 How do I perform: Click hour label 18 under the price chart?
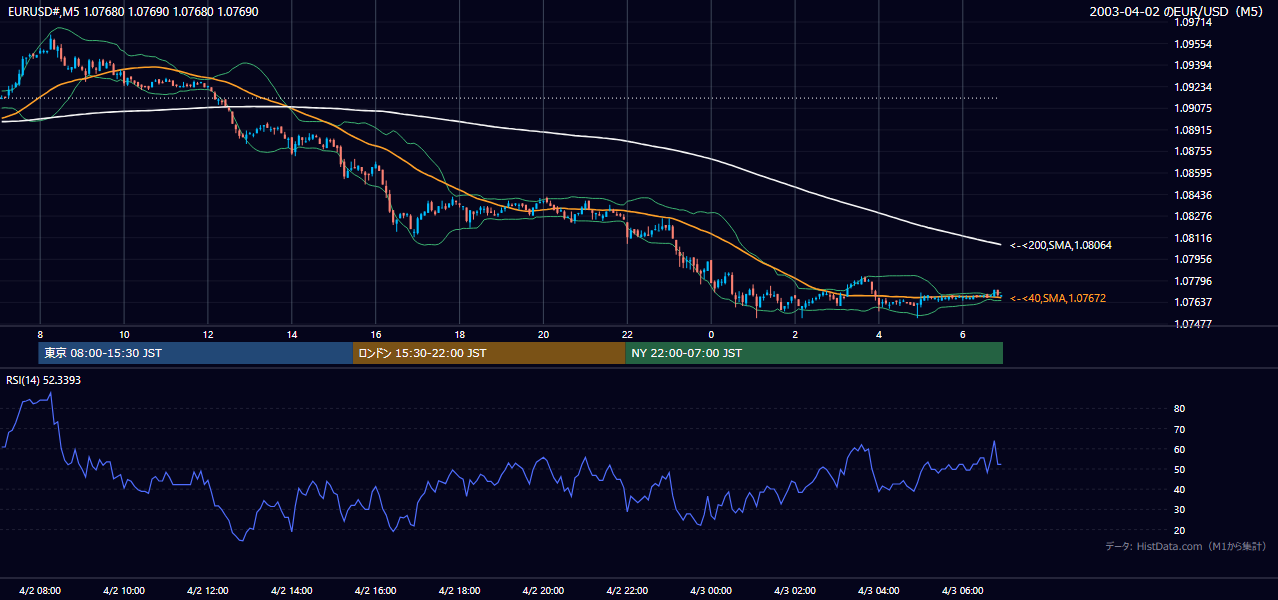tap(460, 334)
